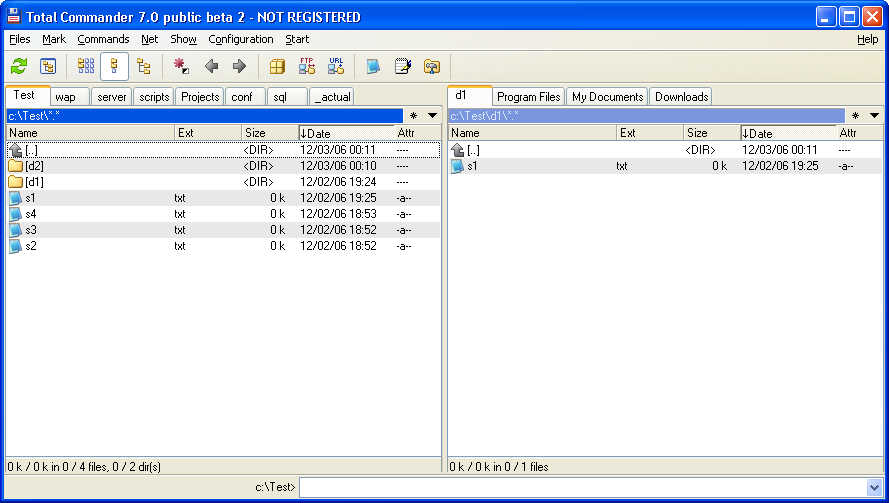Select the [d1] folder in left panel
889x503 pixels.
click(223, 182)
